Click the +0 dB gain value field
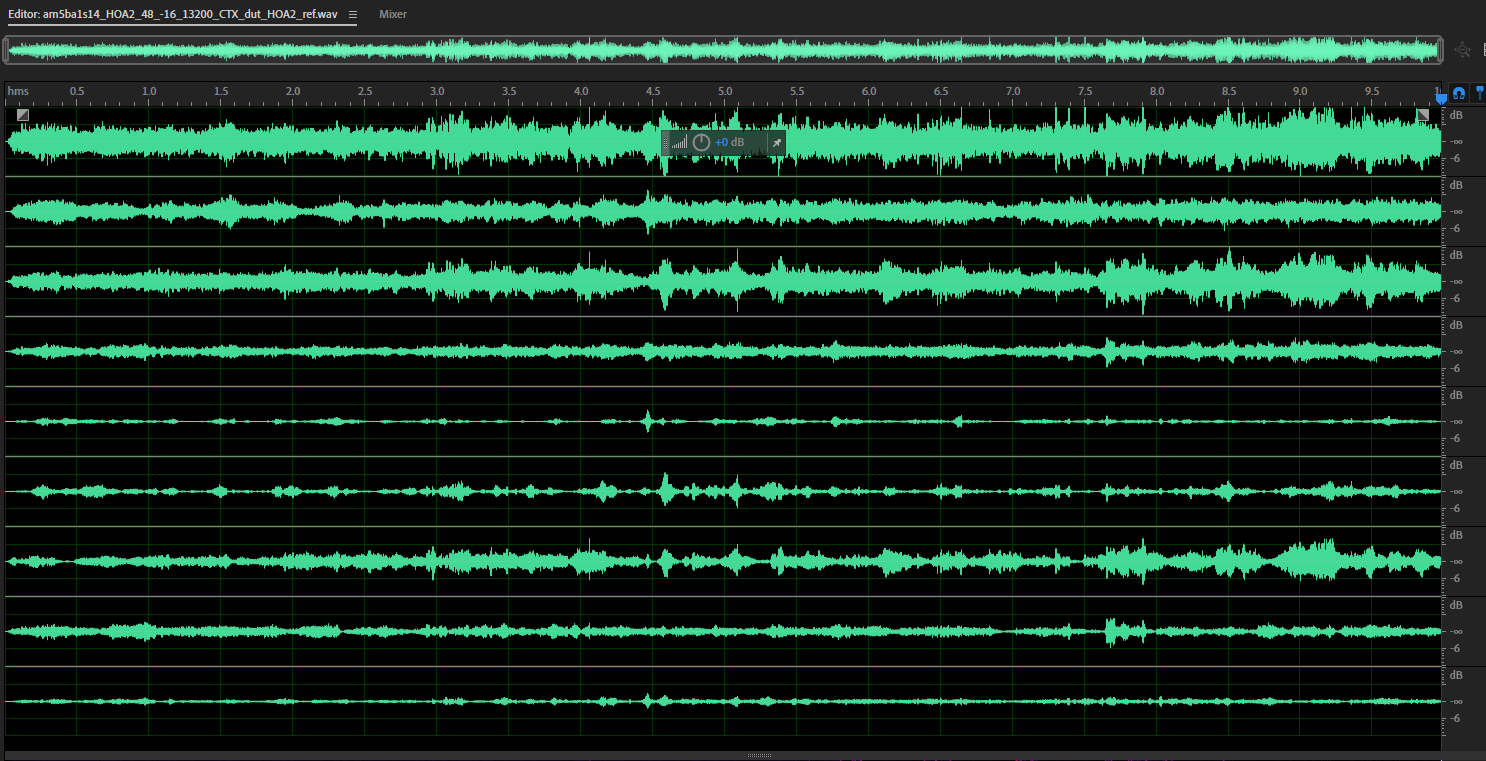The image size is (1486, 761). pos(730,143)
